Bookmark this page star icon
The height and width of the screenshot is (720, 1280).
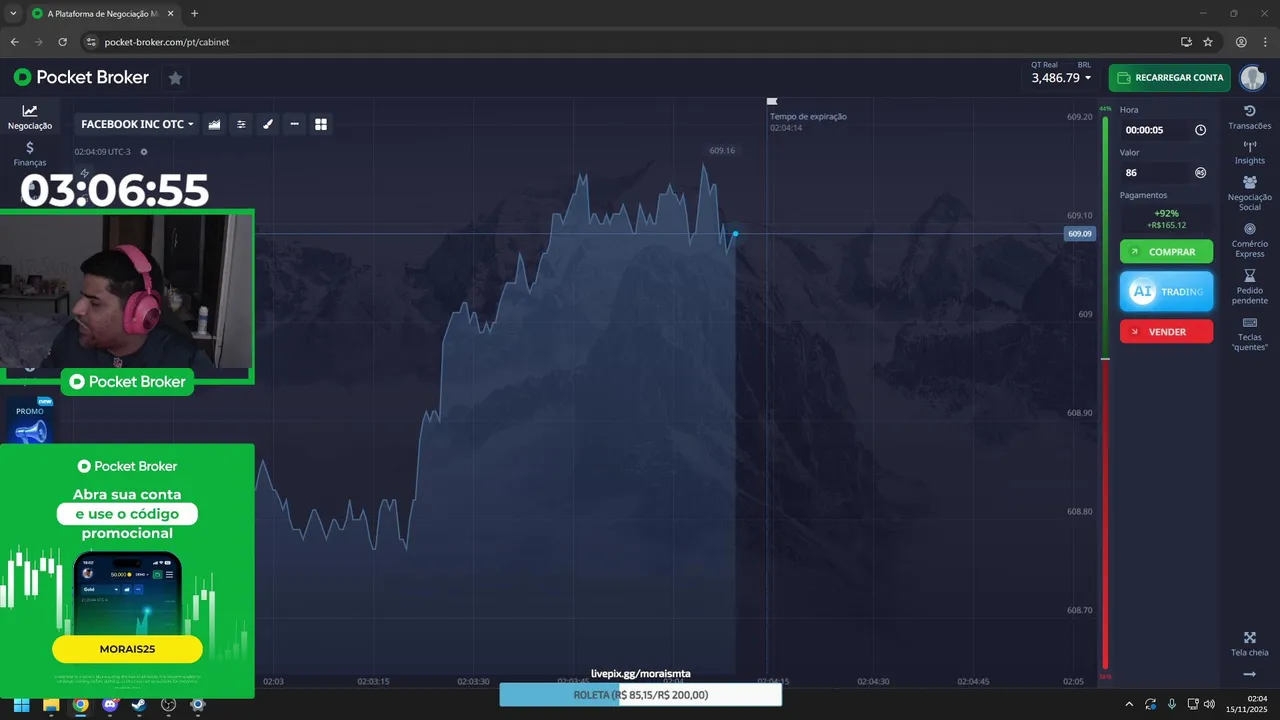[1208, 42]
